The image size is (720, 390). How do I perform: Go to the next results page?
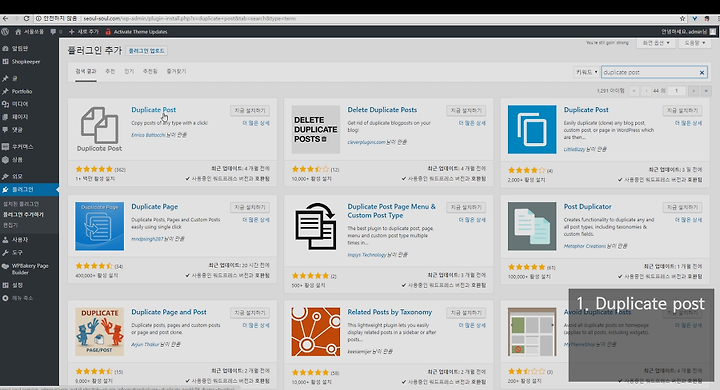pyautogui.click(x=694, y=91)
